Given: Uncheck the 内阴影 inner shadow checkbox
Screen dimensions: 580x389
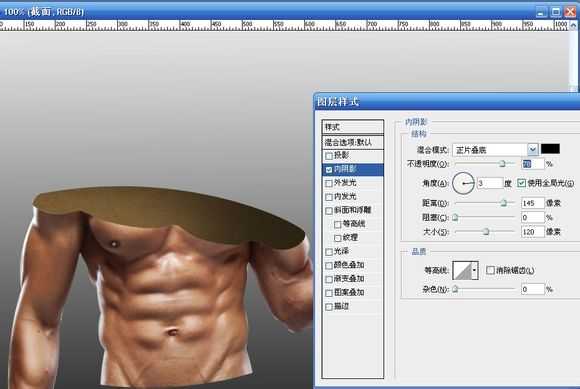Looking at the screenshot, I should coord(328,170).
